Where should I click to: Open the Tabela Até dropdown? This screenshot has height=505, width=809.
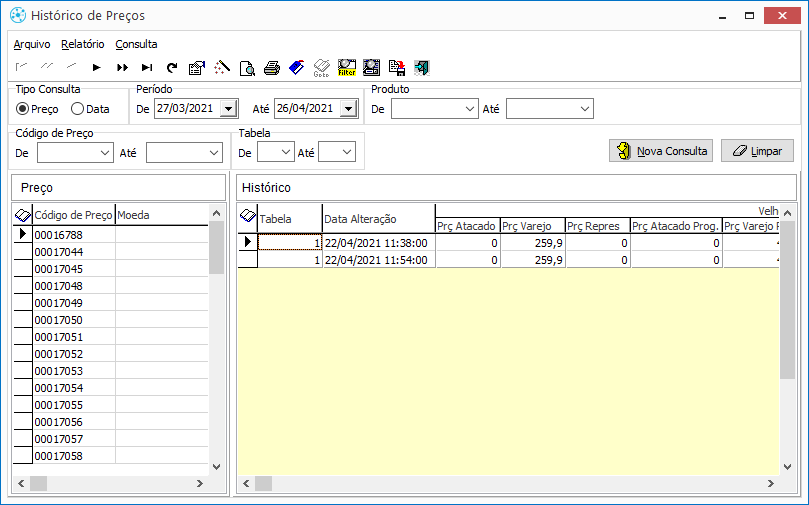[347, 152]
